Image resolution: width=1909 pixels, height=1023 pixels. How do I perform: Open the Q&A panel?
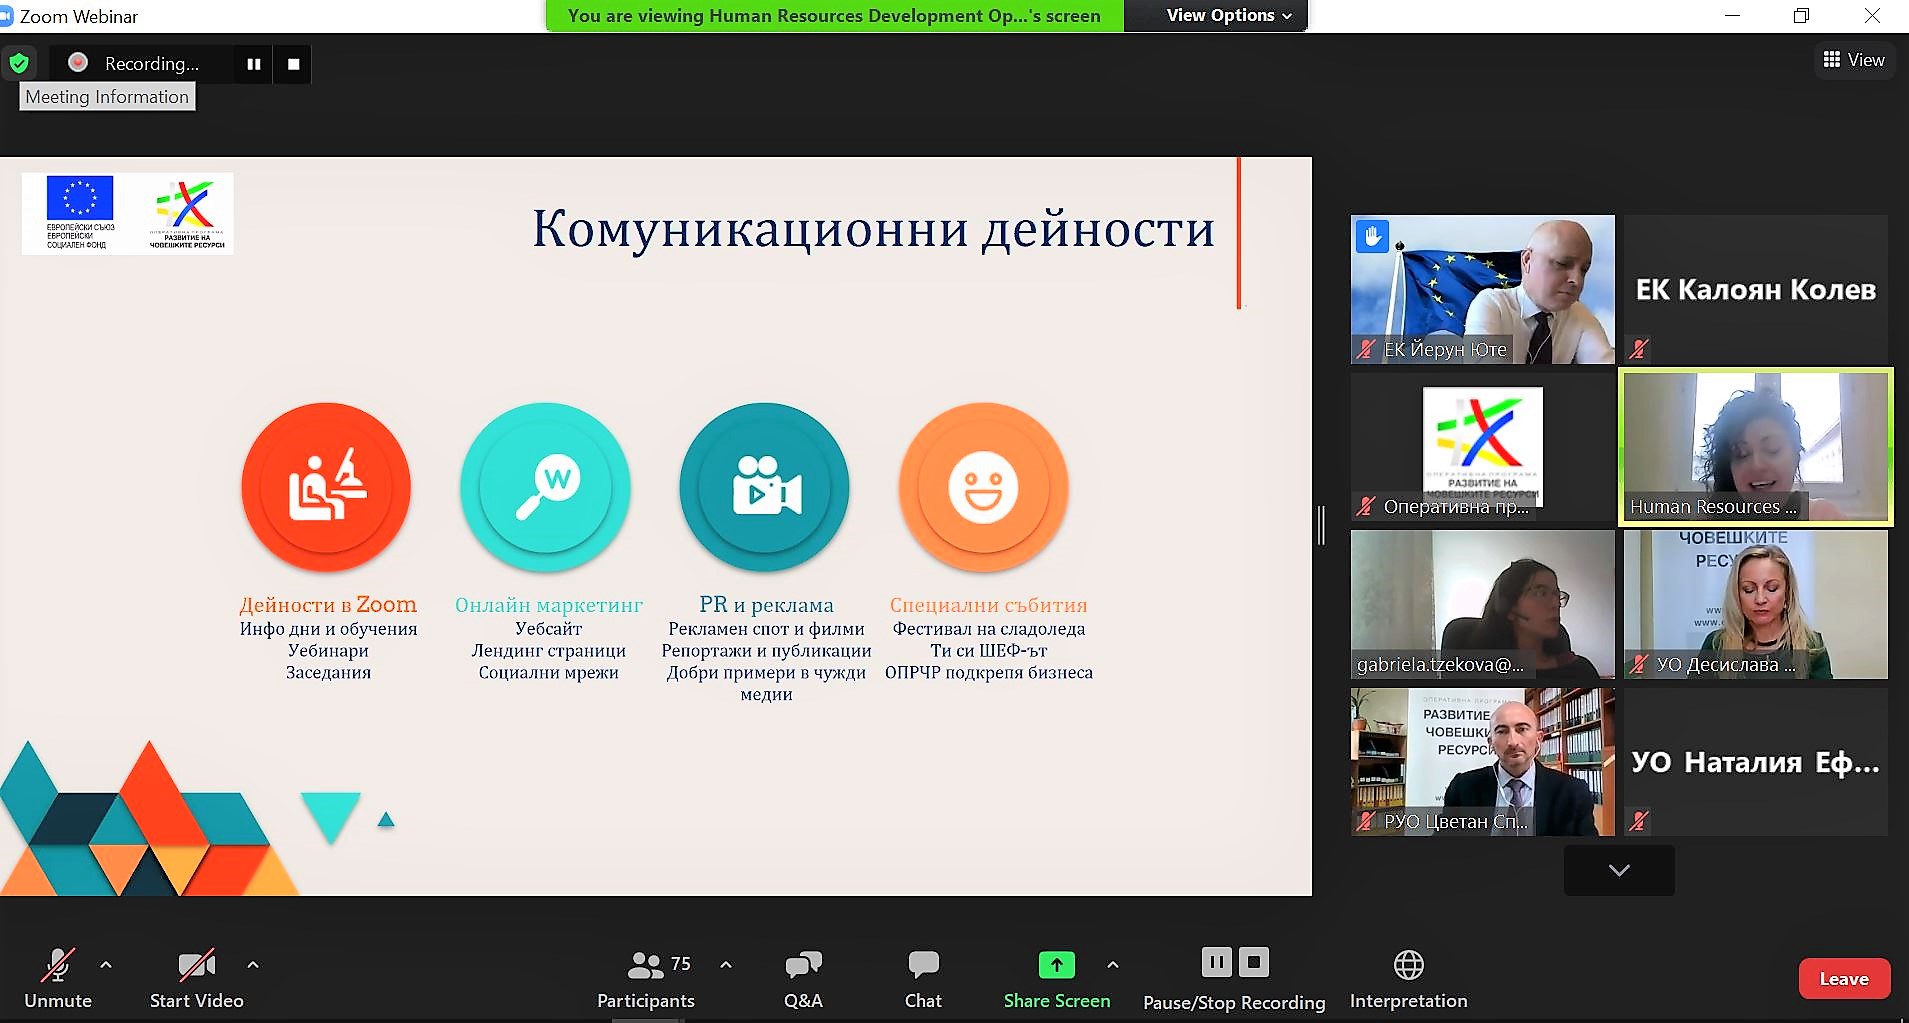(803, 979)
